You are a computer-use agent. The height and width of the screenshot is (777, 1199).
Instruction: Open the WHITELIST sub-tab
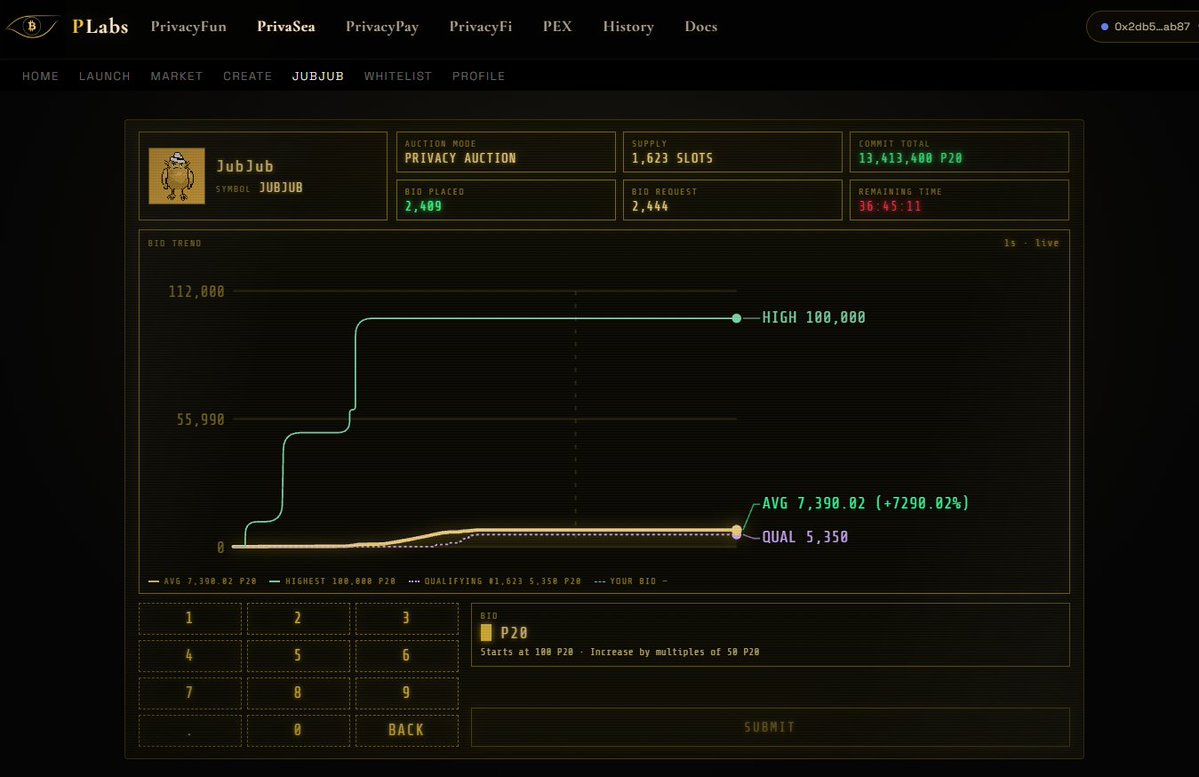tap(398, 76)
